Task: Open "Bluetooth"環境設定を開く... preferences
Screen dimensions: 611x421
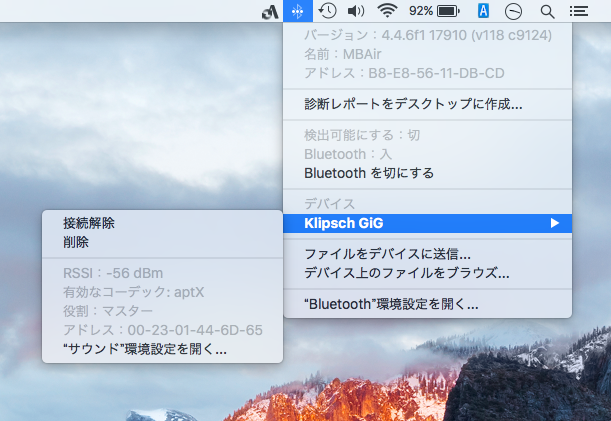Action: [x=391, y=303]
